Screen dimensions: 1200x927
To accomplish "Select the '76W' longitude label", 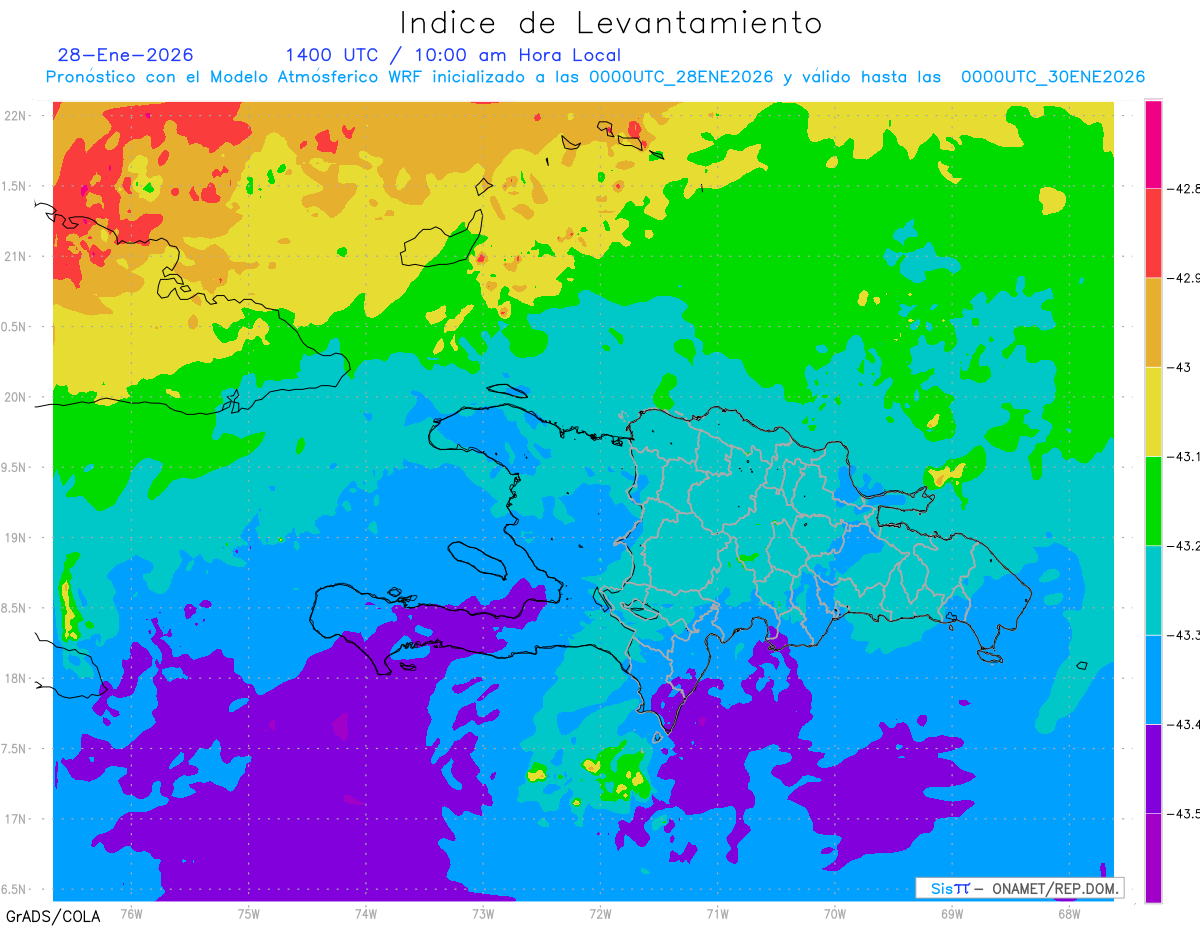I will (131, 913).
